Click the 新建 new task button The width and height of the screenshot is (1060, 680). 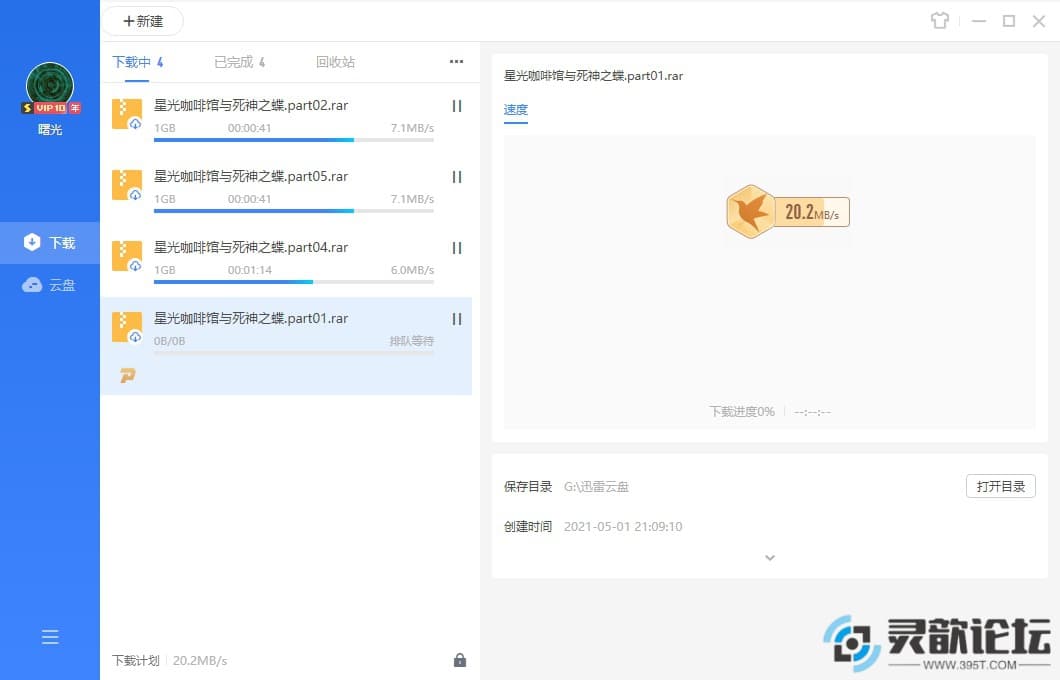tap(143, 21)
